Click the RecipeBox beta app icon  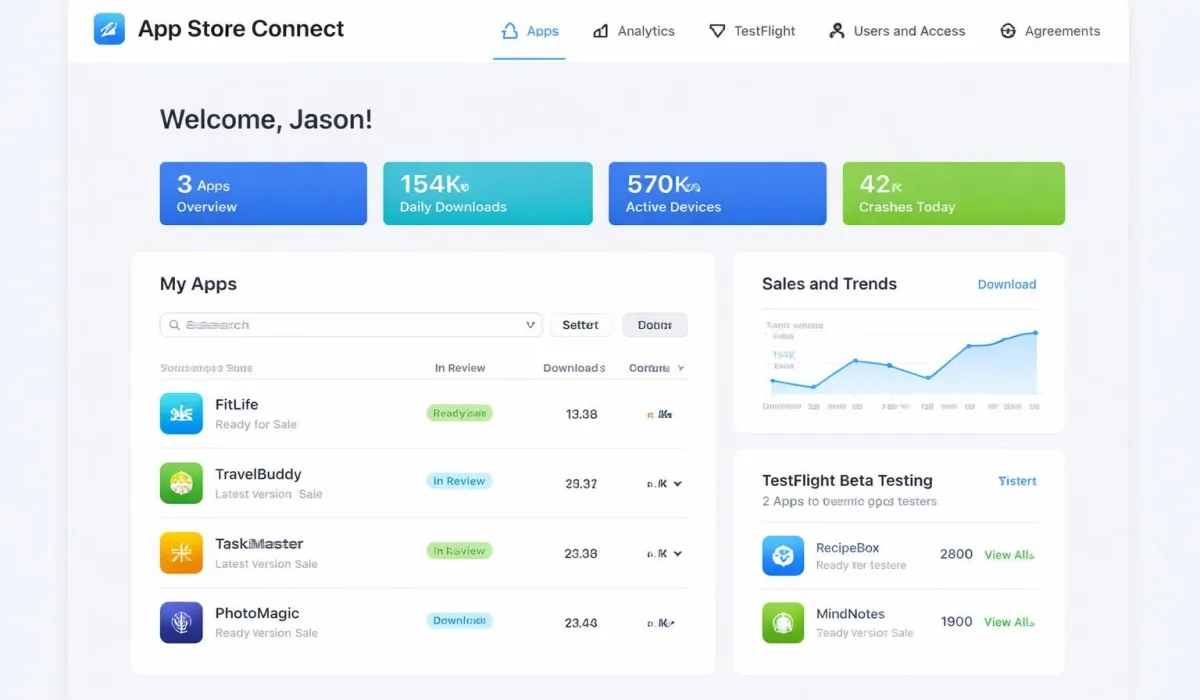coord(782,555)
